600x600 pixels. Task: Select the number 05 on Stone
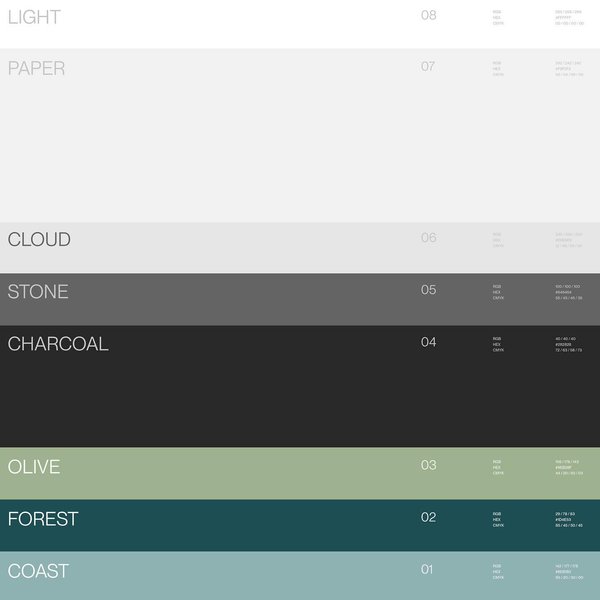(429, 290)
